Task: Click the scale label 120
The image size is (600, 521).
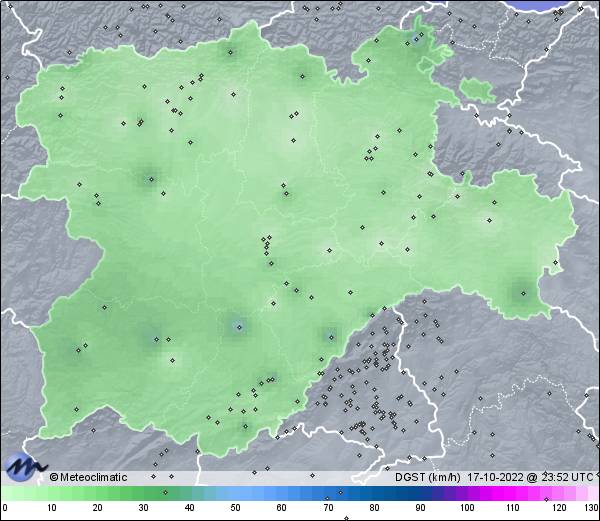Action: coord(559,508)
